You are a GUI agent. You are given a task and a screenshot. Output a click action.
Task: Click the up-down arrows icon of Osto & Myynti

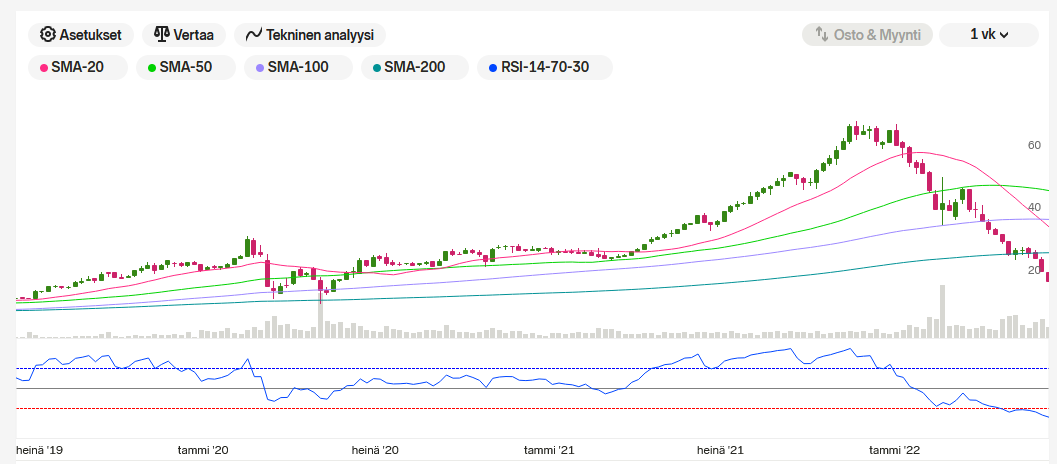coord(822,35)
